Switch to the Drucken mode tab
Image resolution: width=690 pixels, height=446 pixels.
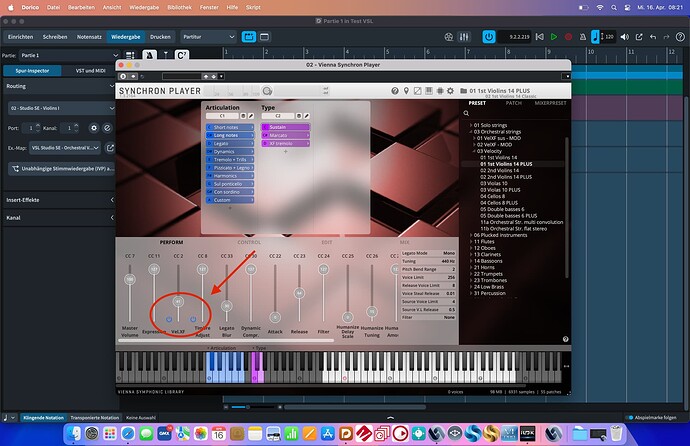pyautogui.click(x=160, y=37)
